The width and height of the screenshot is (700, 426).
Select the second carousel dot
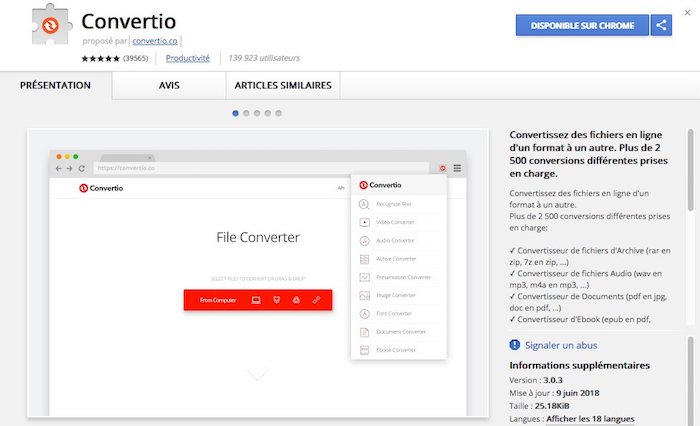(x=246, y=113)
